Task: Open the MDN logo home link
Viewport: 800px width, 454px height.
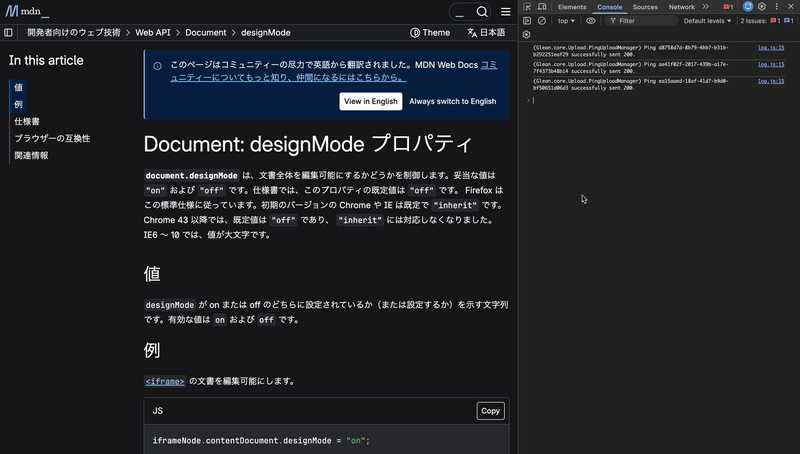Action: tap(28, 11)
